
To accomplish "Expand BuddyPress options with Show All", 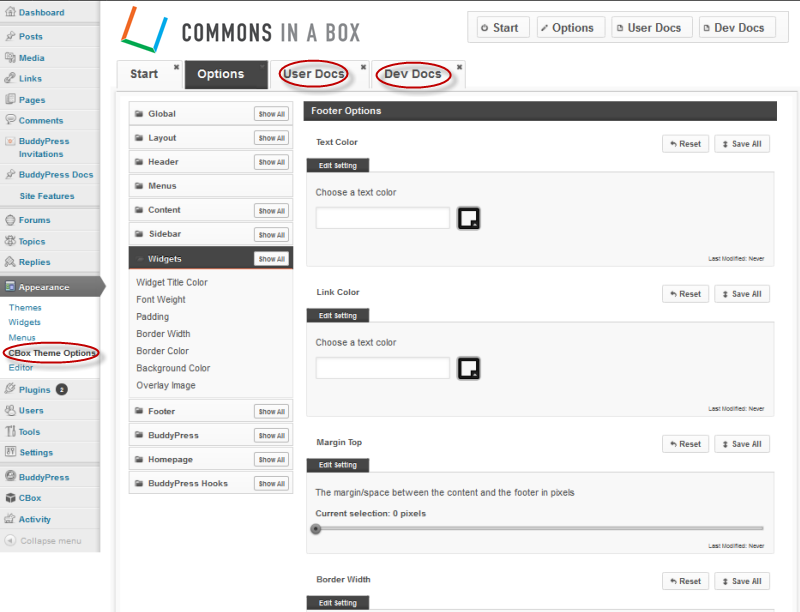I will [271, 435].
